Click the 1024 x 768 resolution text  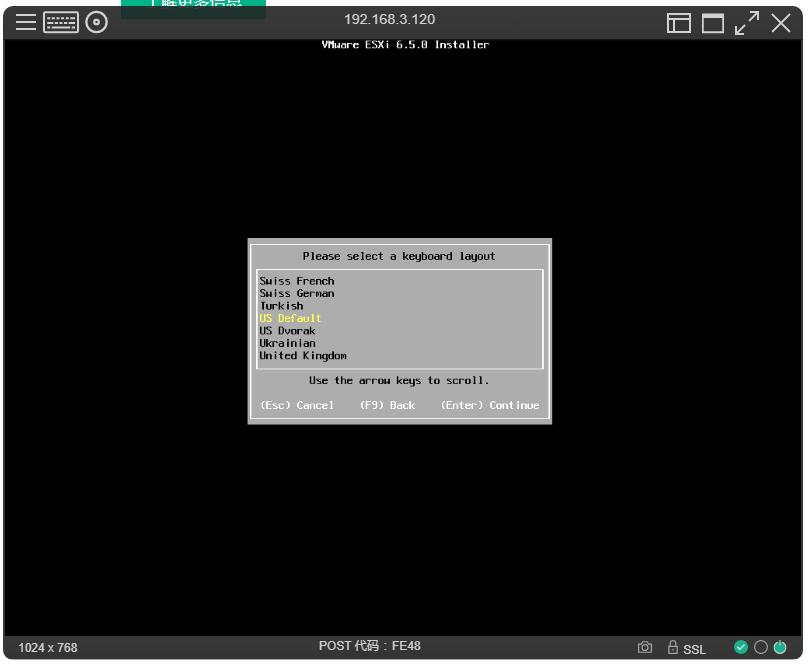coord(48,648)
